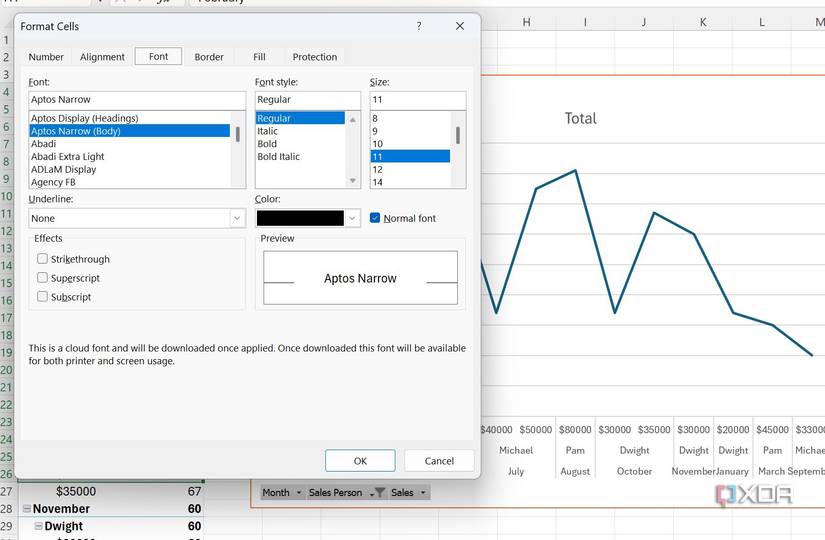Select column L header
The image size is (825, 540).
762,22
